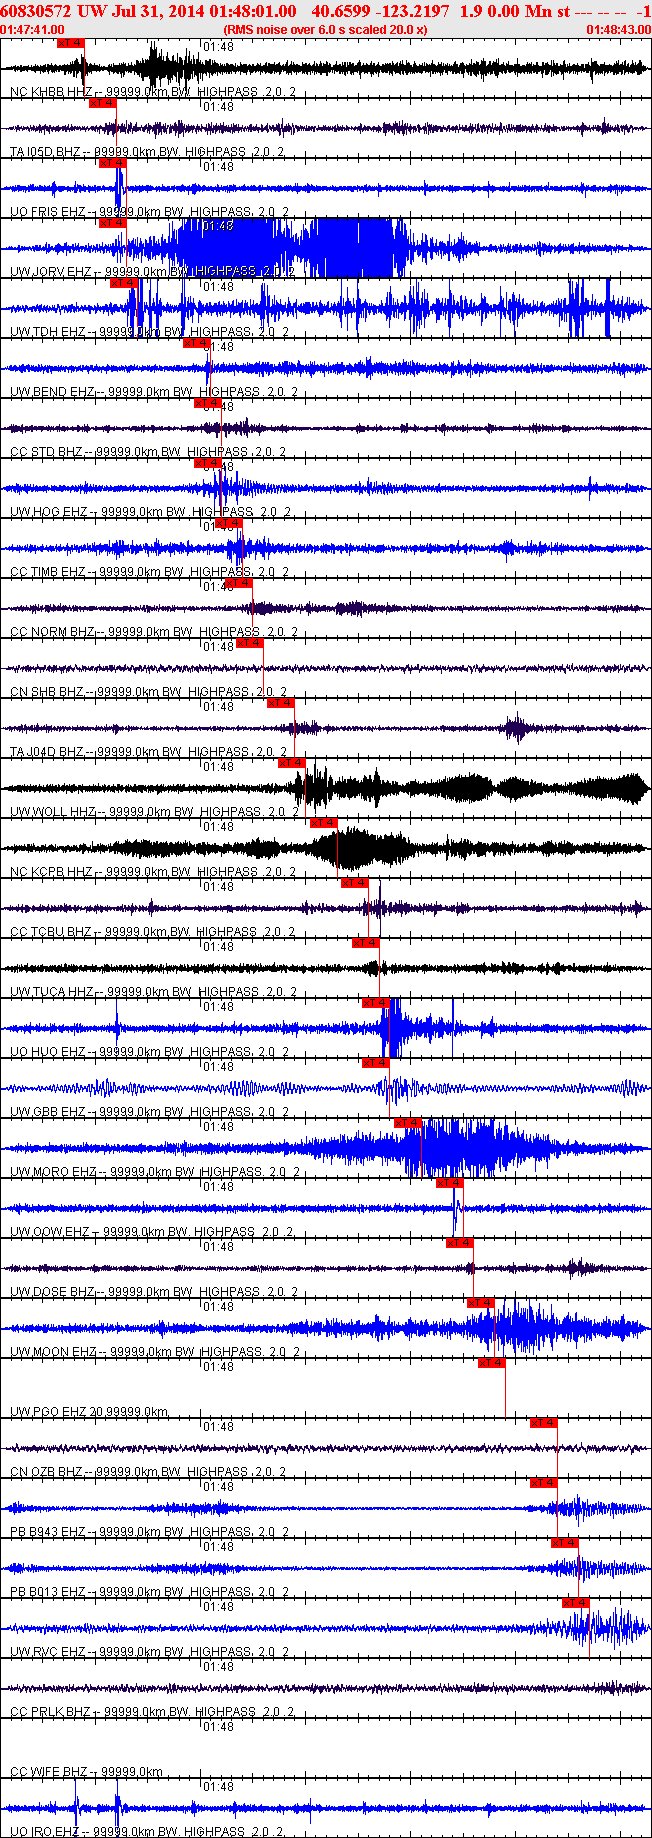Click the pick flag on PB B943 trace
This screenshot has height=1838, width=652.
coord(543,1483)
